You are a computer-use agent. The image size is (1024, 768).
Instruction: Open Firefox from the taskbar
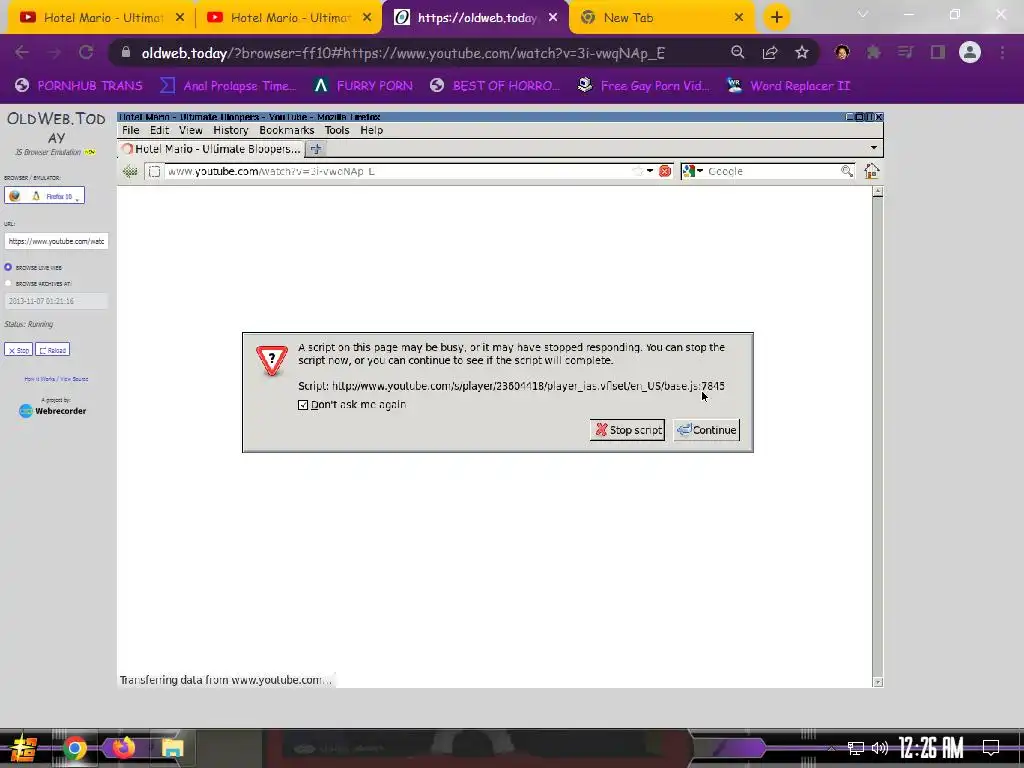click(x=123, y=747)
